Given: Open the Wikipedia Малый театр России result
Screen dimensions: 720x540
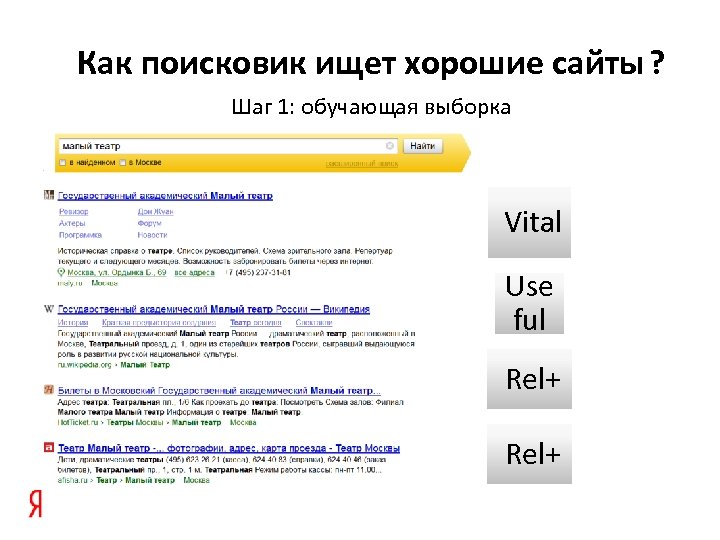Looking at the screenshot, I should 214,309.
